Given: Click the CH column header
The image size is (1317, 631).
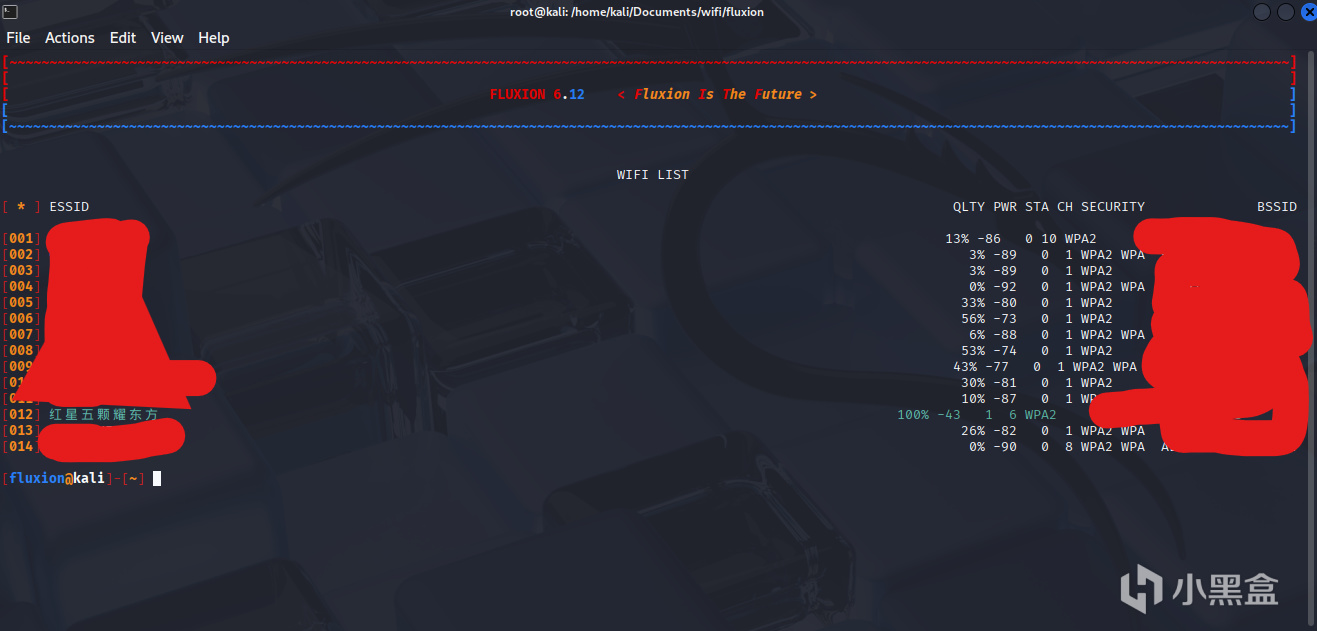Looking at the screenshot, I should (1065, 207).
